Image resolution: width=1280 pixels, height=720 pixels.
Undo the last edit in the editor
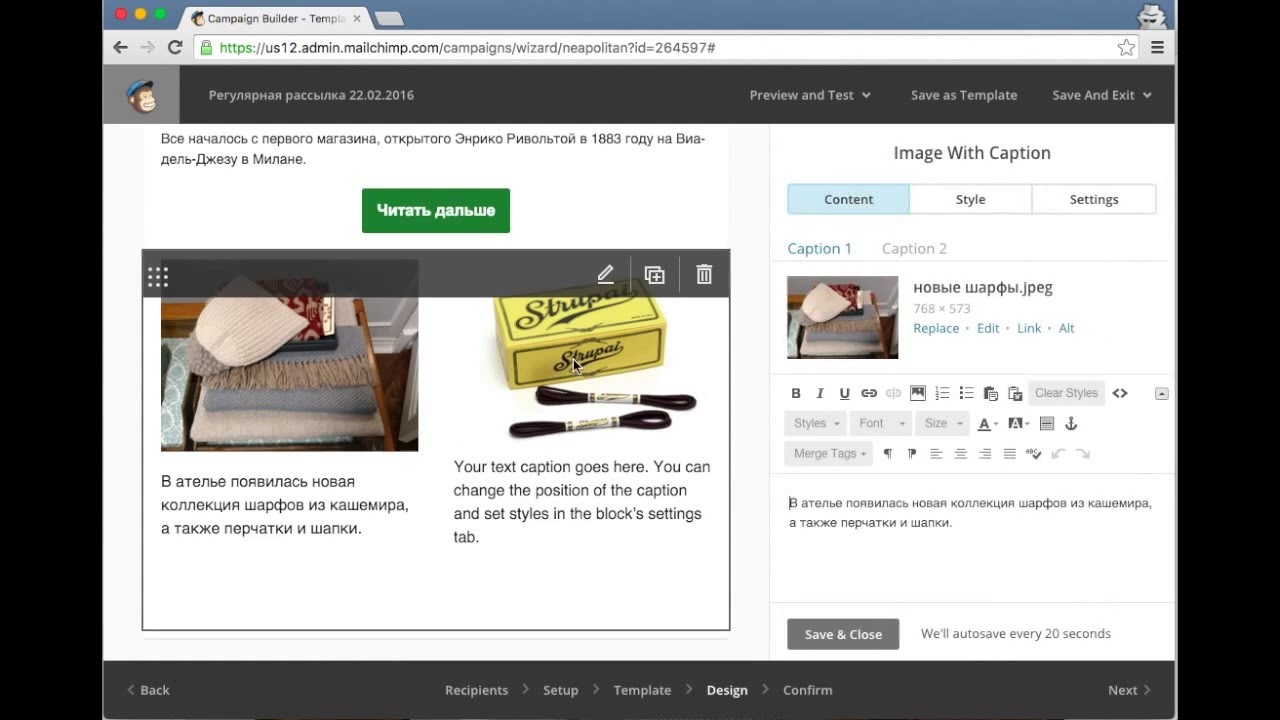pyautogui.click(x=1058, y=454)
